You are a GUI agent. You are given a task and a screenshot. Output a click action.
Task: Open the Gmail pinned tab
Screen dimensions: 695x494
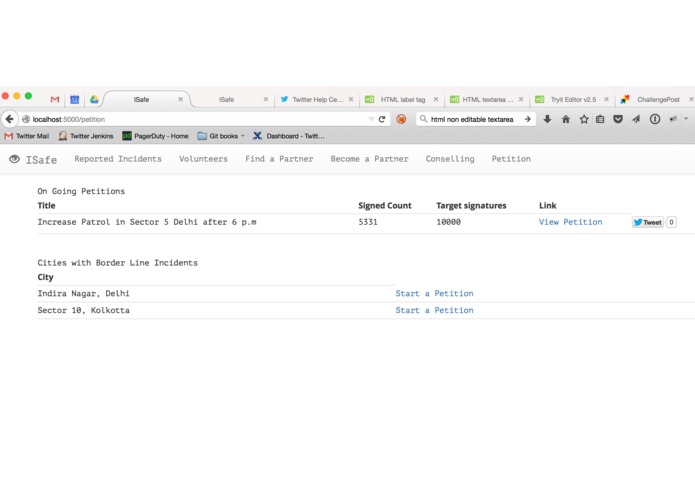[55, 100]
